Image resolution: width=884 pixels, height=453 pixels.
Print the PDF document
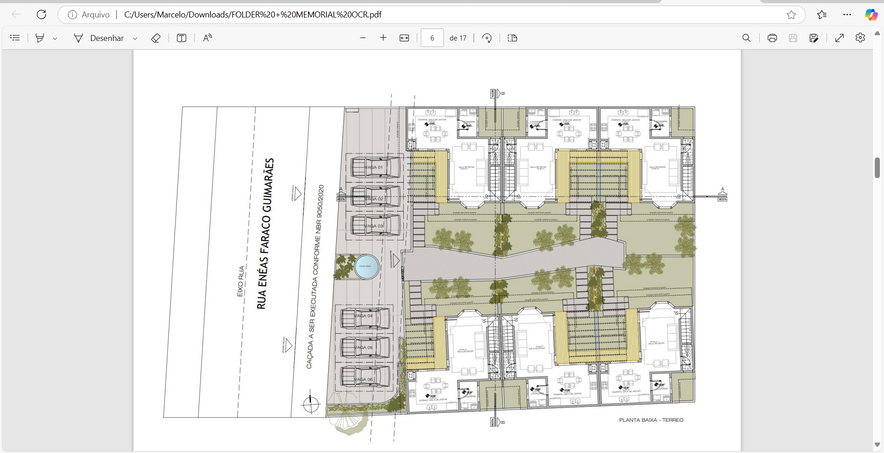(772, 38)
